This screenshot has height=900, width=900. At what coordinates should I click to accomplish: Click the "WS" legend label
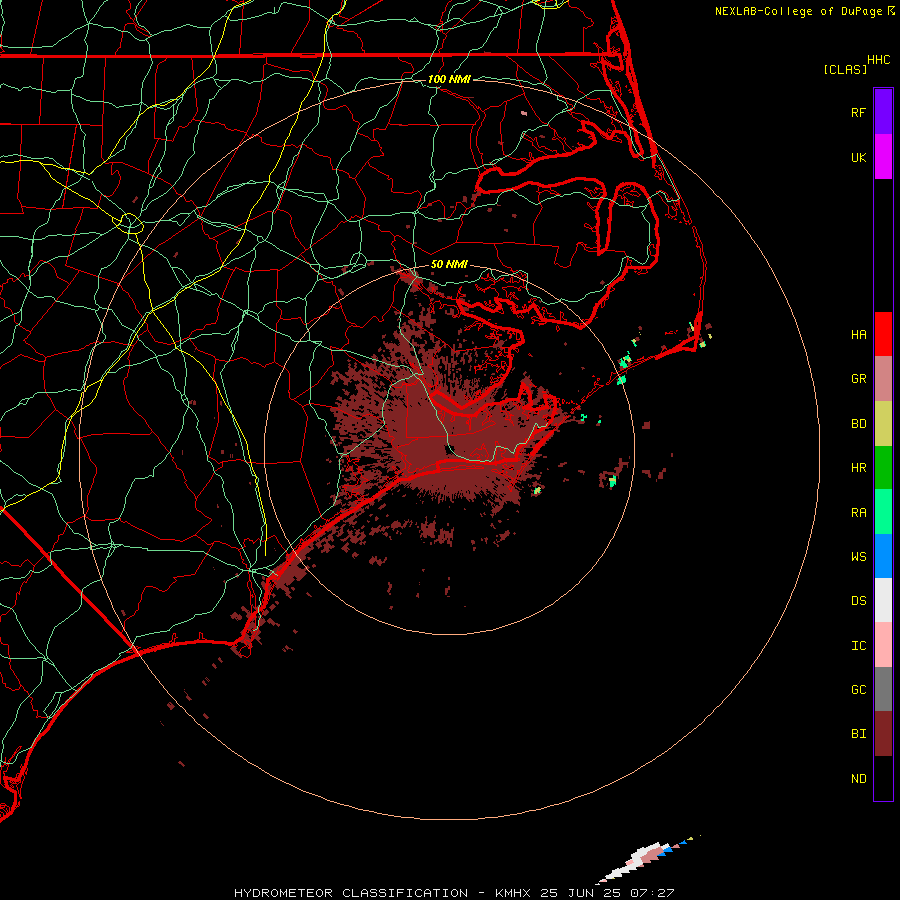click(858, 556)
